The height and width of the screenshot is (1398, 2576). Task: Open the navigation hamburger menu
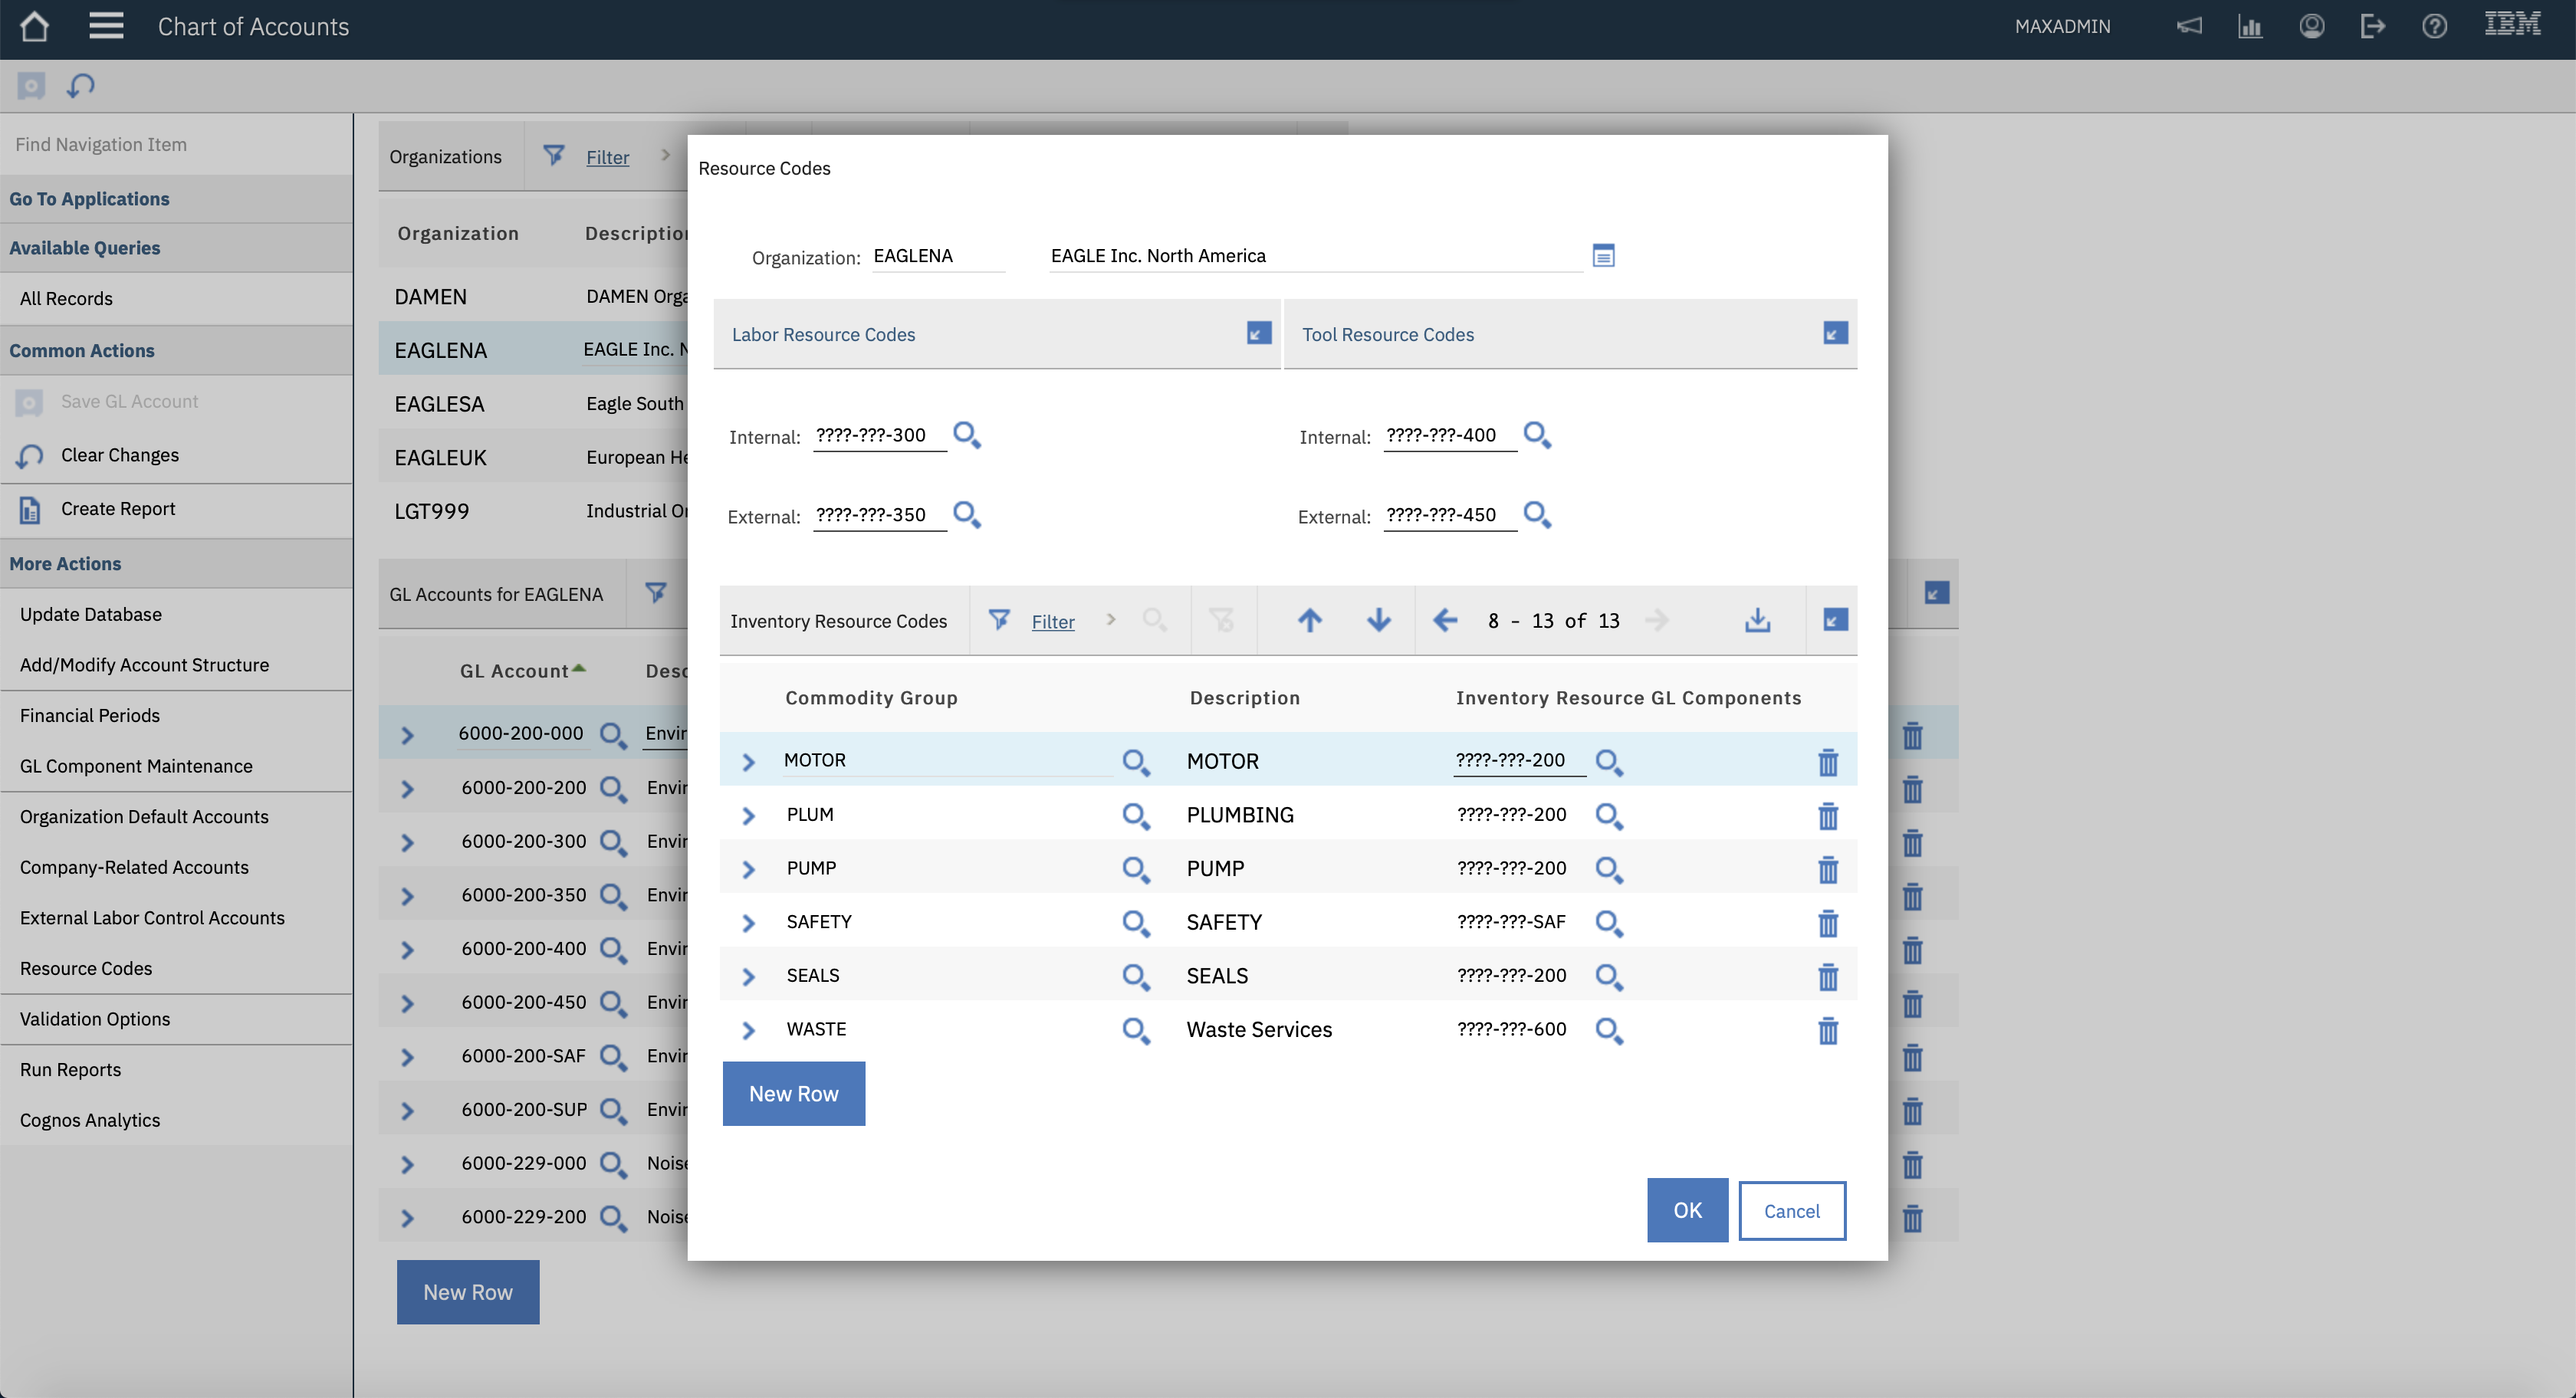(105, 26)
